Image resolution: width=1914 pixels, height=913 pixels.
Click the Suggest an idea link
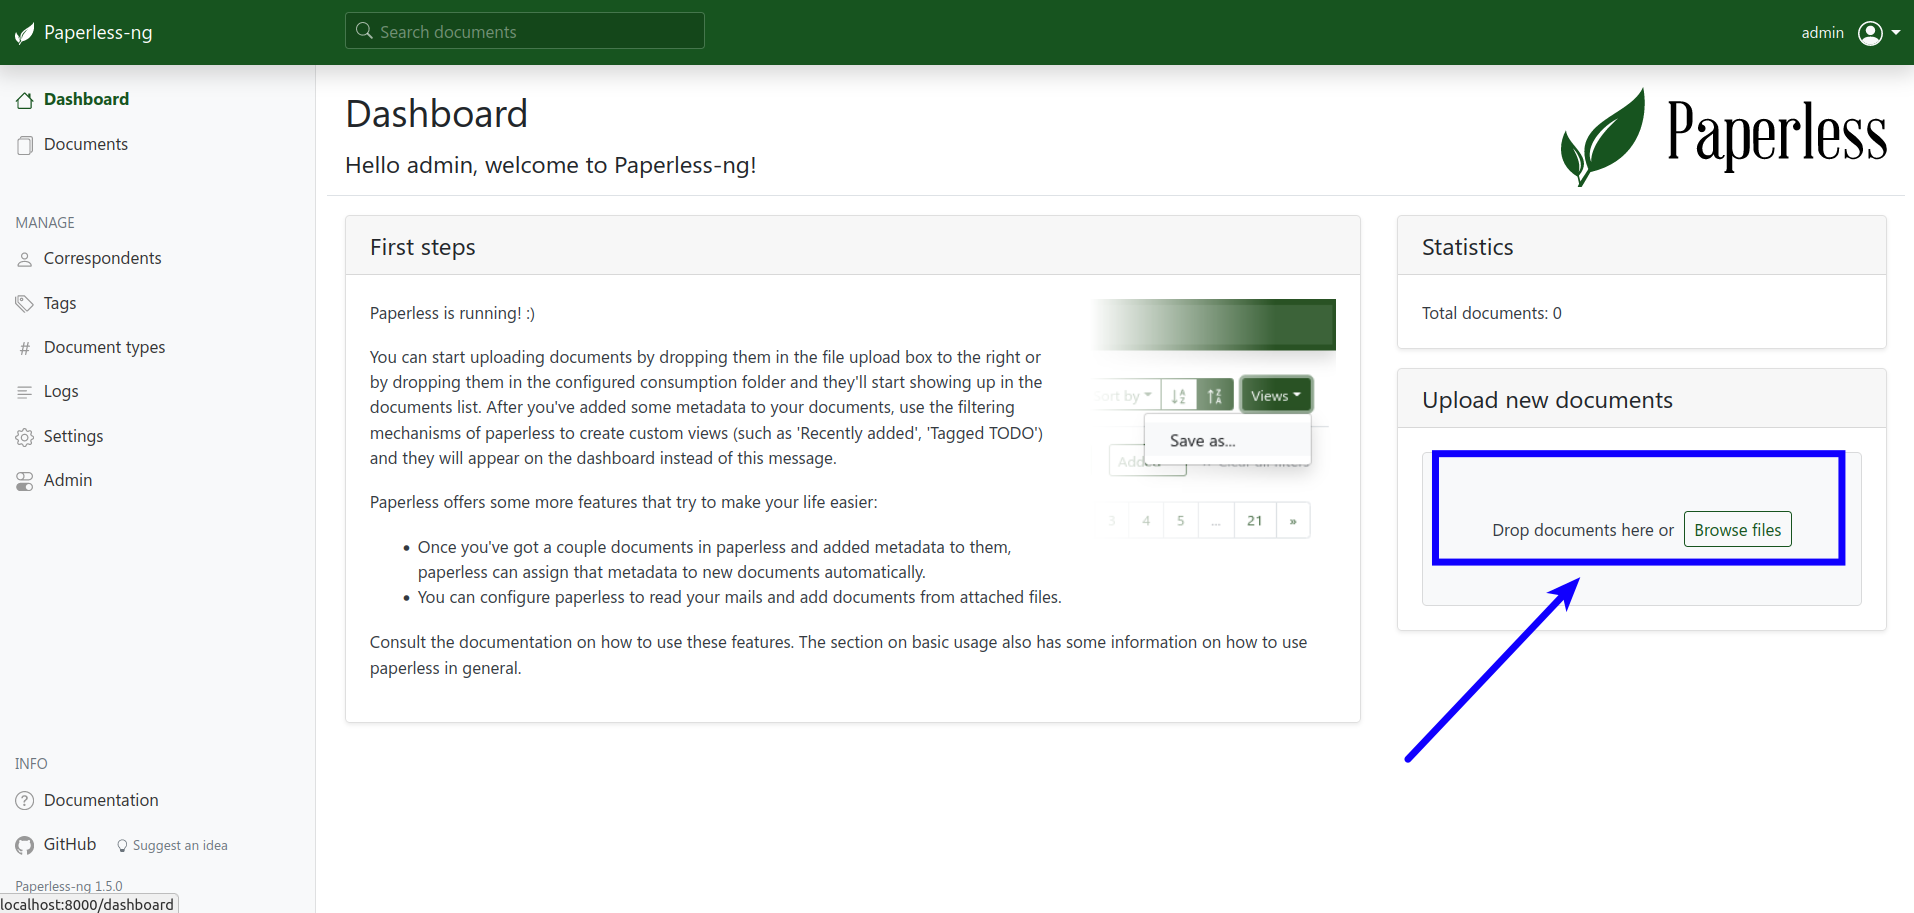[x=180, y=846]
